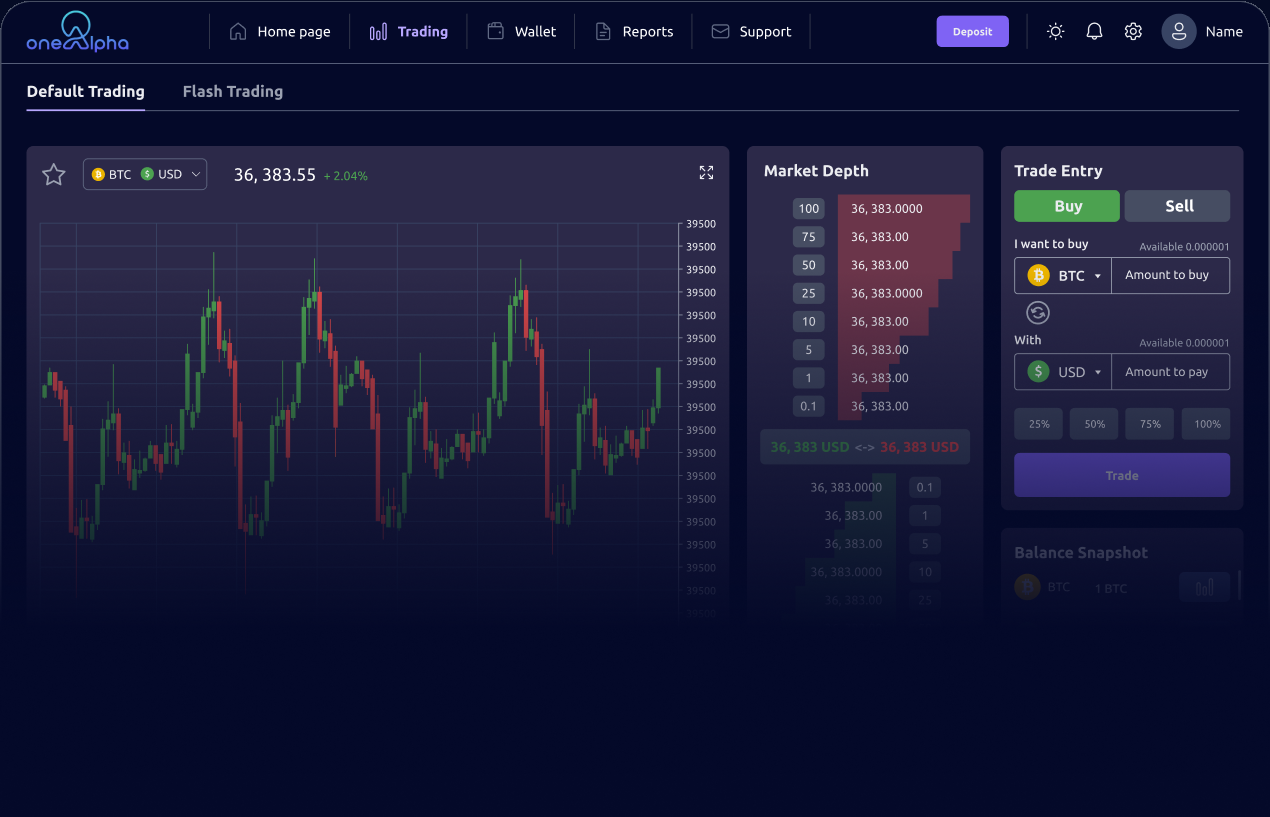Click the oneAlpha logo

pyautogui.click(x=77, y=32)
